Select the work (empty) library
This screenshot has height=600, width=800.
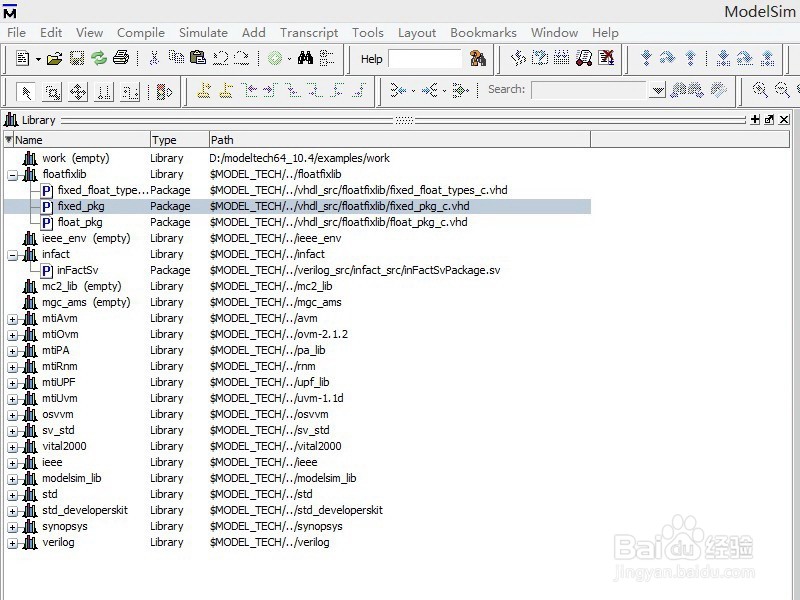click(297, 158)
